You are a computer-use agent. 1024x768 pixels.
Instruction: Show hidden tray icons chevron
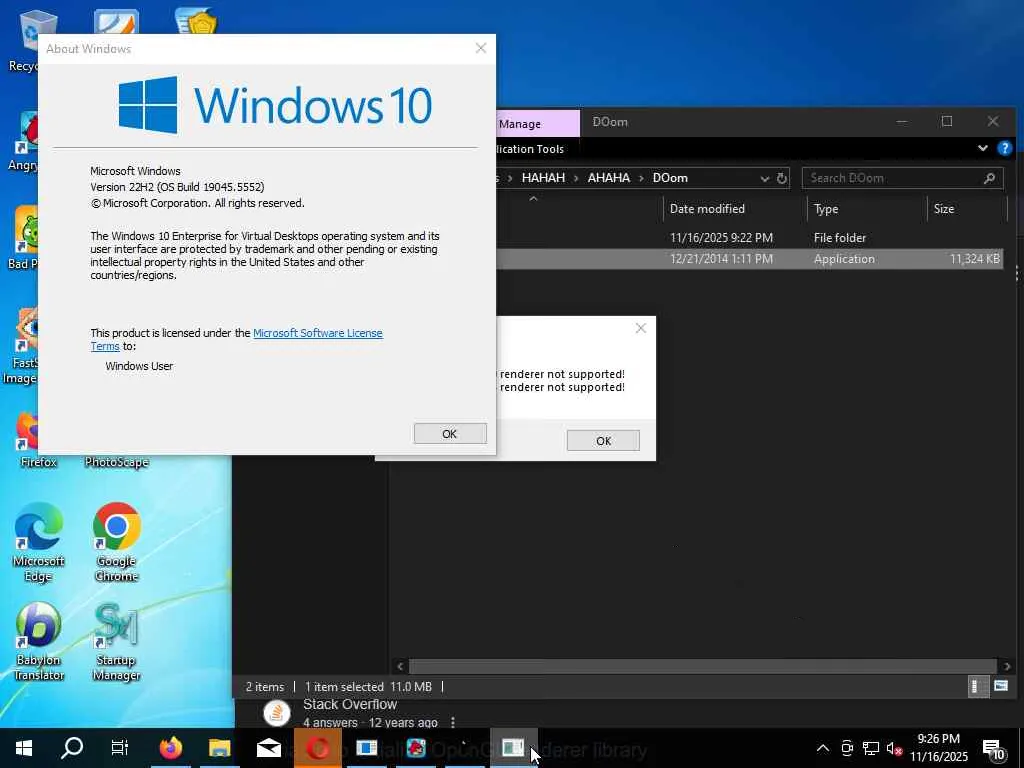pos(823,748)
